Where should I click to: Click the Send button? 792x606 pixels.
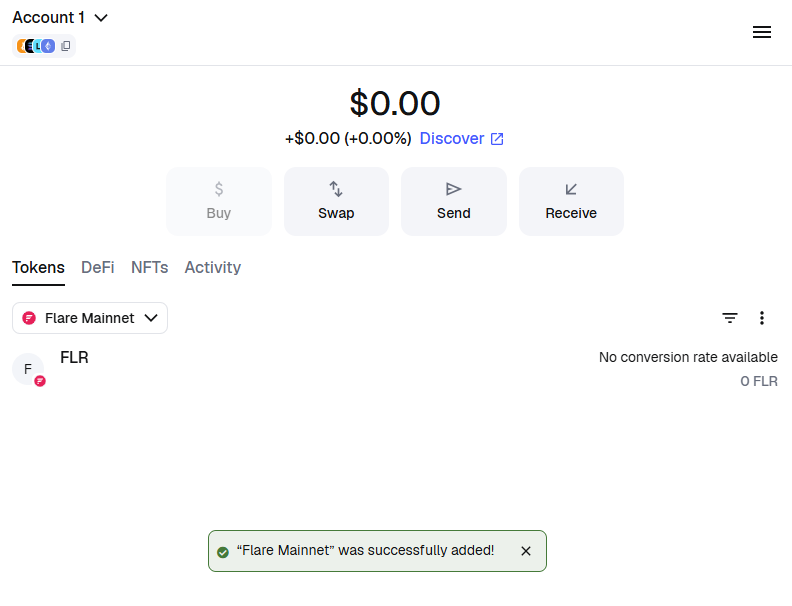point(454,201)
